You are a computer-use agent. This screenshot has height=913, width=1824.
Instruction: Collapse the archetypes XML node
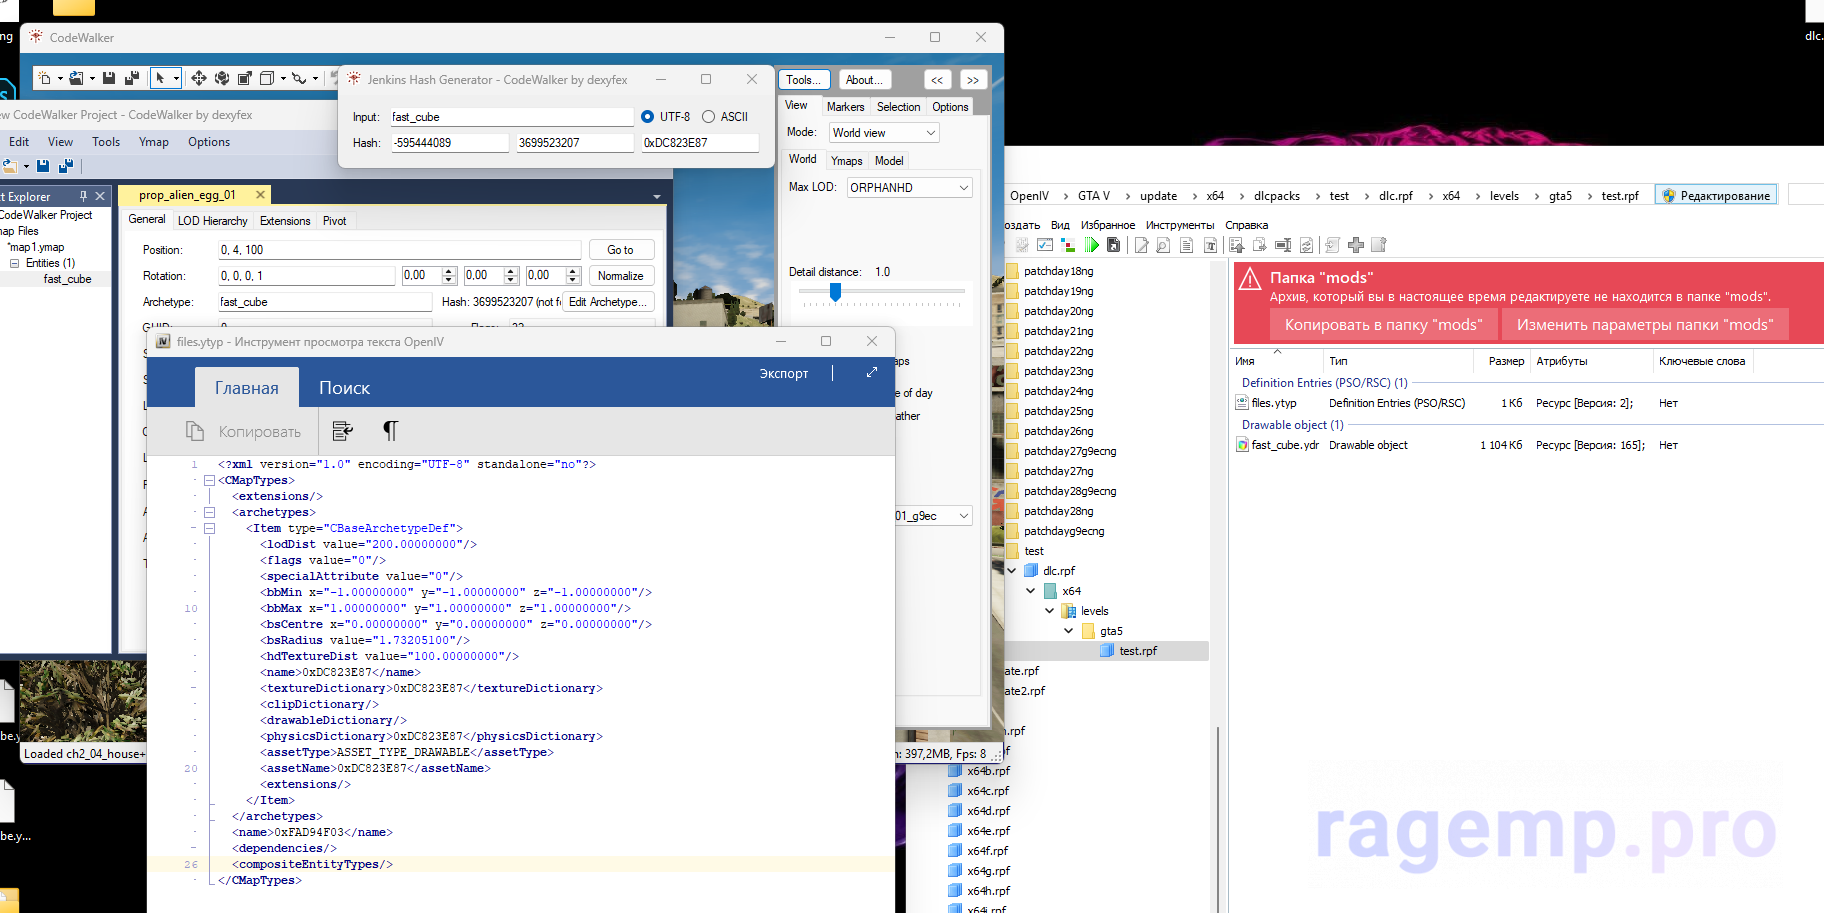(209, 513)
